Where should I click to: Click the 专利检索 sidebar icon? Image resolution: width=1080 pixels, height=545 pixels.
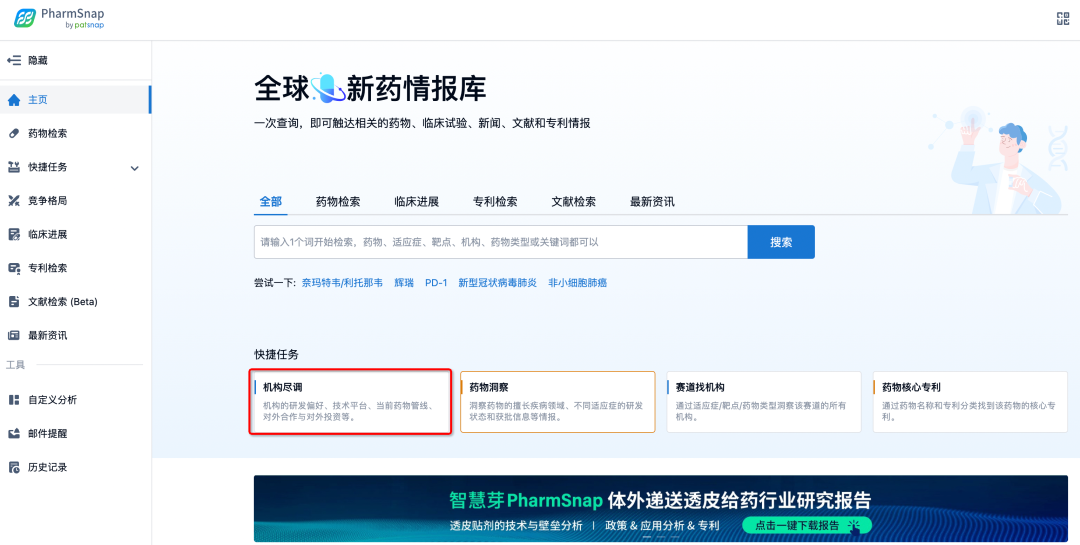[14, 269]
